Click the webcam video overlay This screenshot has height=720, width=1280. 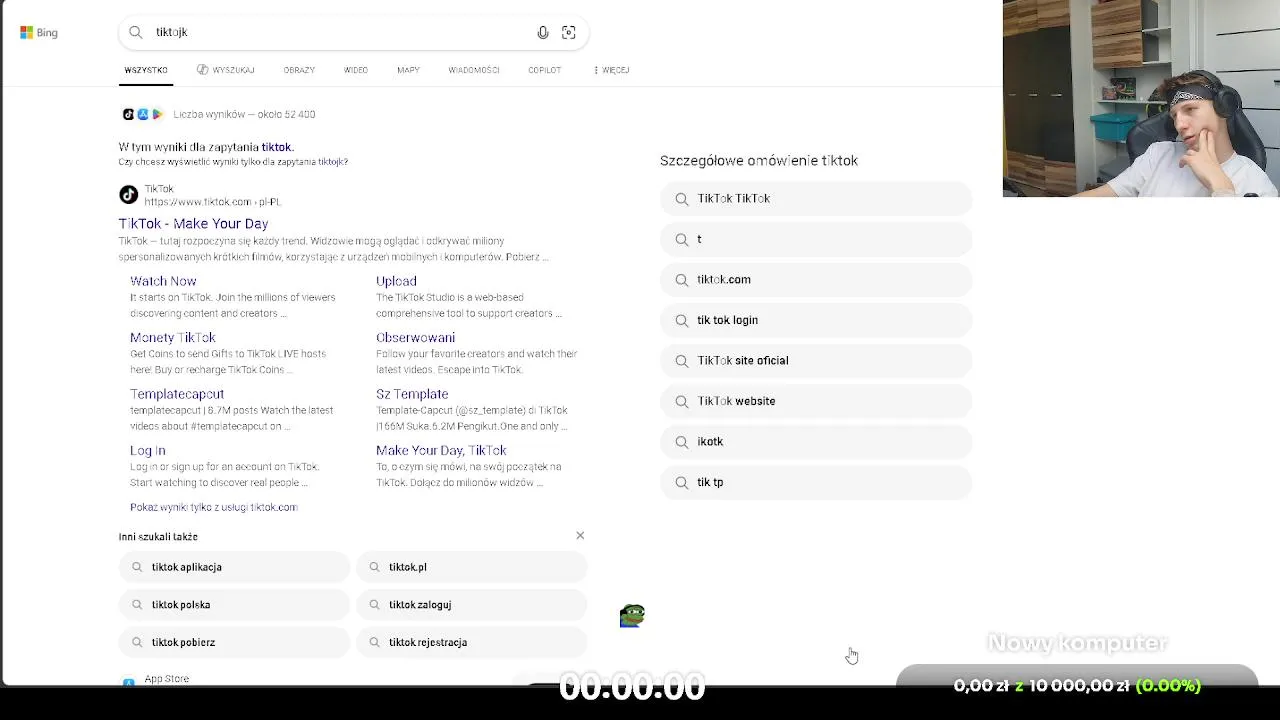click(1141, 98)
